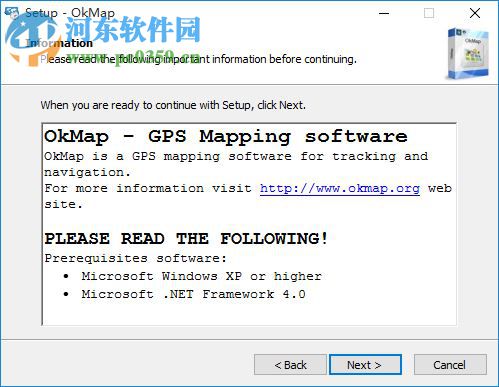This screenshot has width=499, height=387.
Task: Click the OkMap software box image
Action: (468, 53)
